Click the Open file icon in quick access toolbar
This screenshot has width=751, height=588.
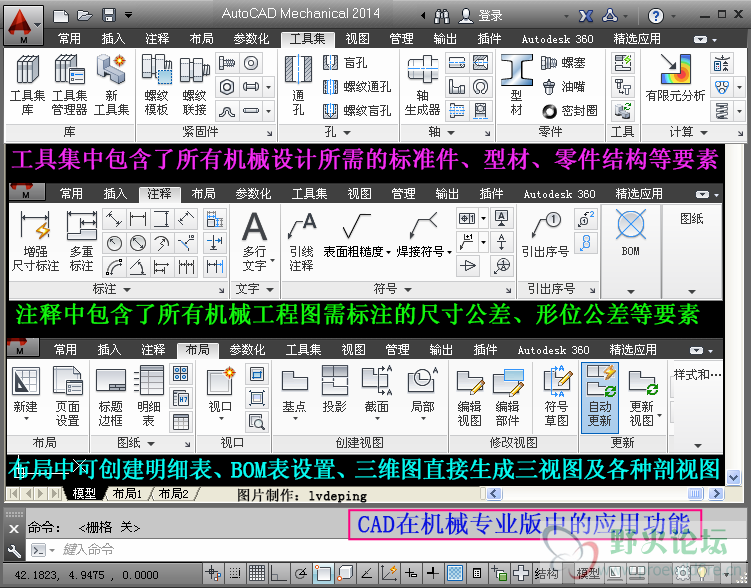click(84, 16)
